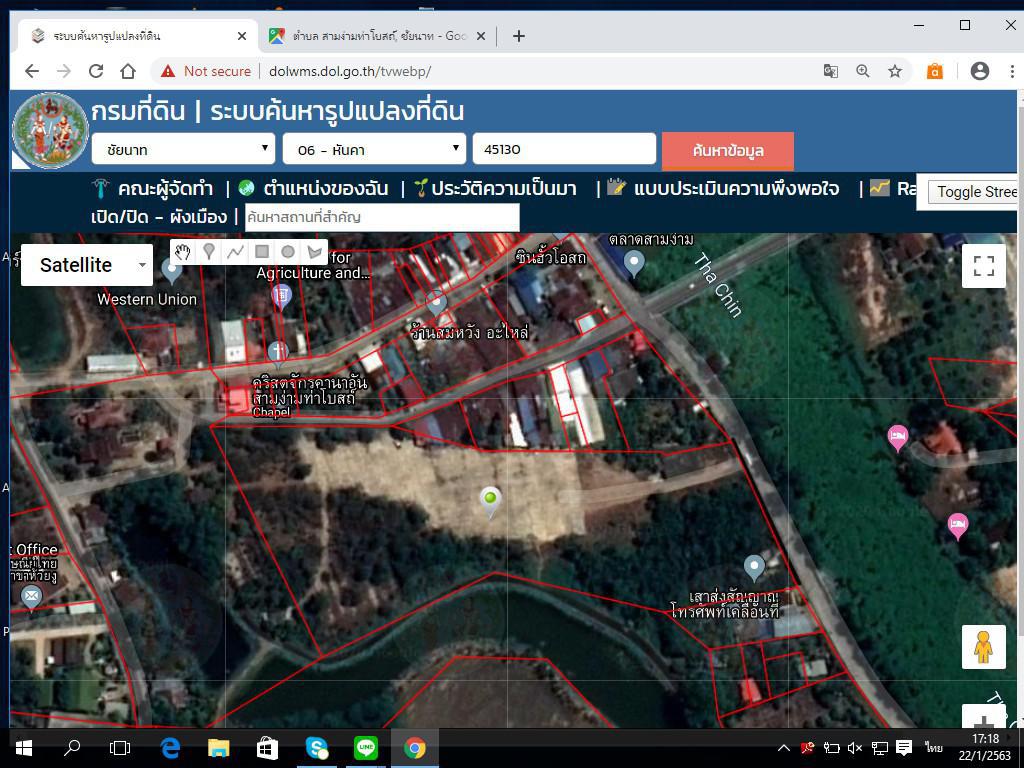Select the rectangle drawing tool
The width and height of the screenshot is (1024, 768).
click(262, 252)
